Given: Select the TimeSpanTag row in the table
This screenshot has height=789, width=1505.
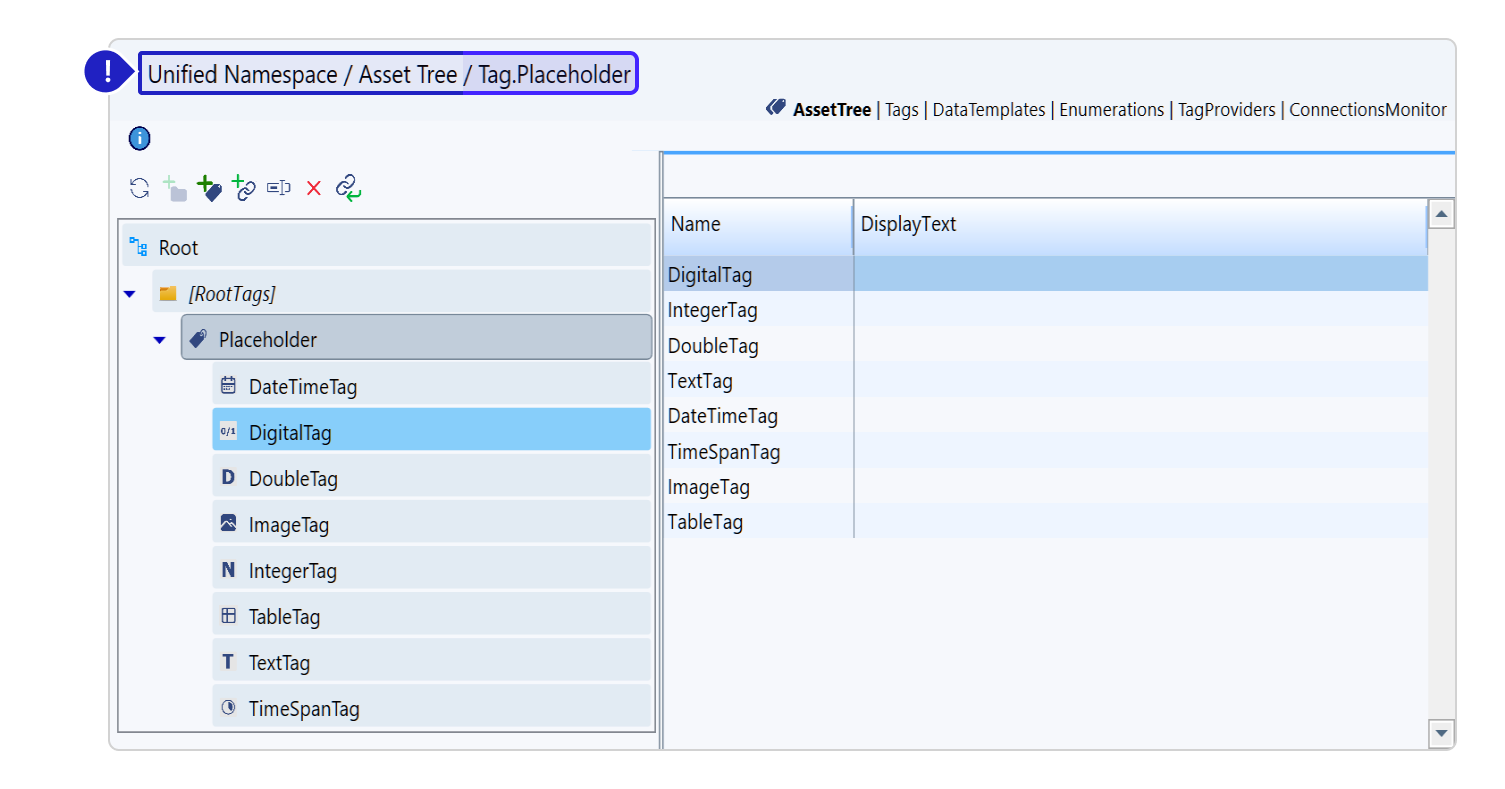Looking at the screenshot, I should pos(724,452).
